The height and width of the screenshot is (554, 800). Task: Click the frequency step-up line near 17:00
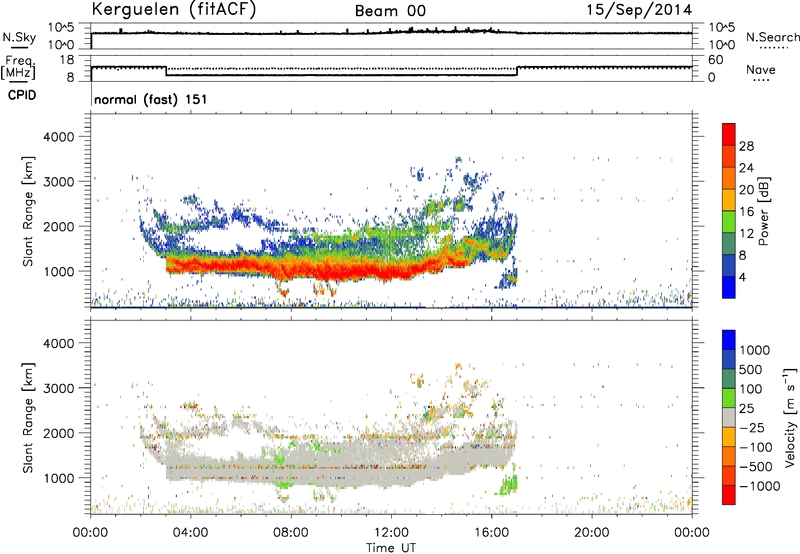[x=517, y=71]
